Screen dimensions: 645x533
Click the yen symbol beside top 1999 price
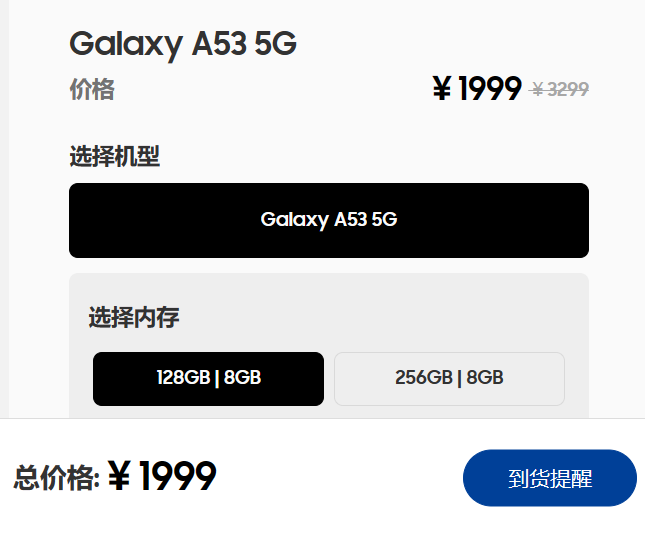point(442,90)
